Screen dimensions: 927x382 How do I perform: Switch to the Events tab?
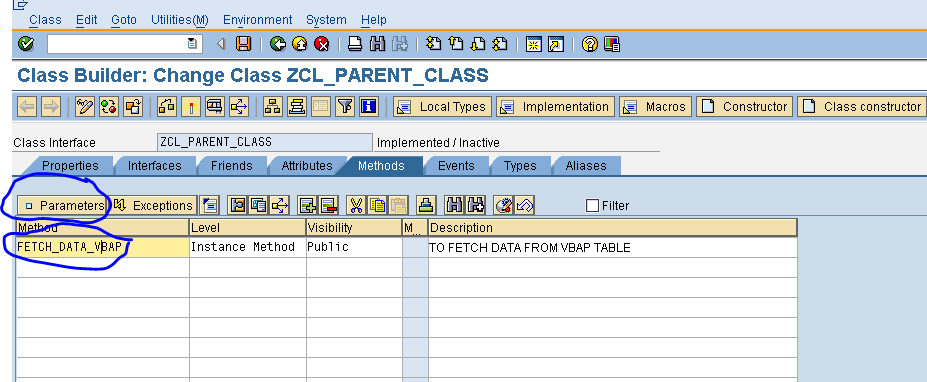(x=456, y=166)
